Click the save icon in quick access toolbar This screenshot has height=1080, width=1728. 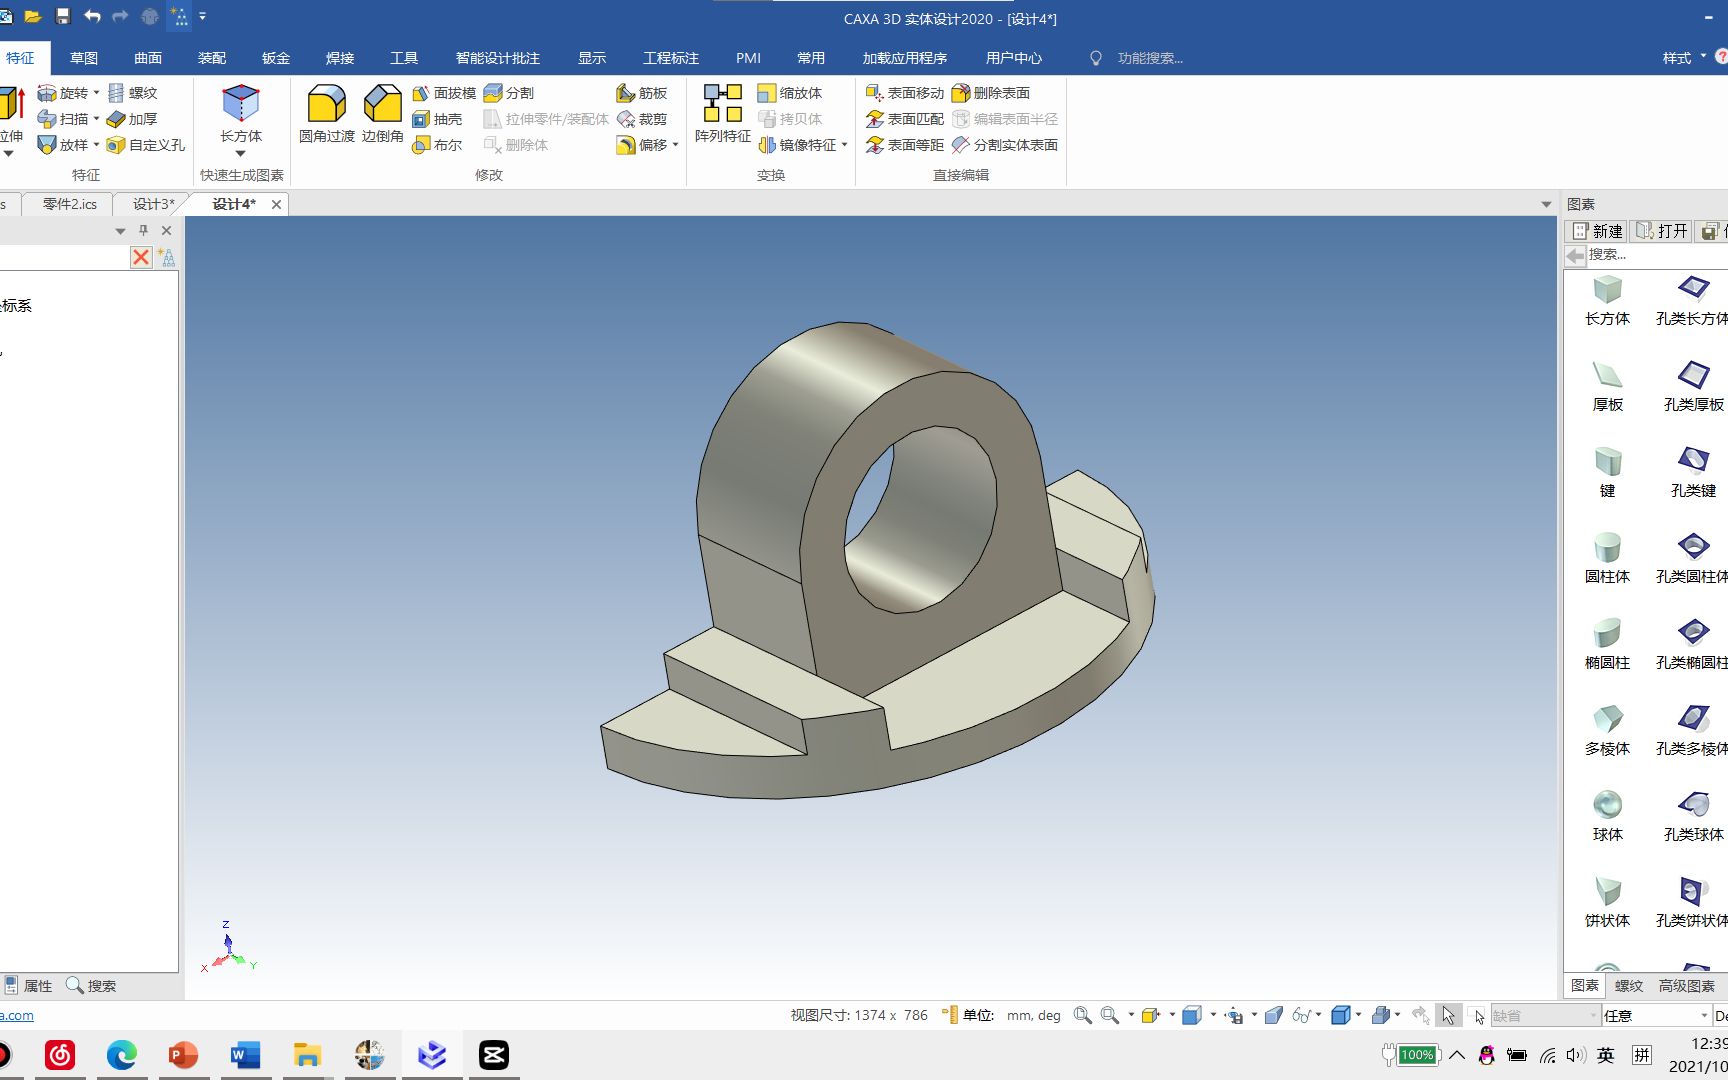coord(63,16)
